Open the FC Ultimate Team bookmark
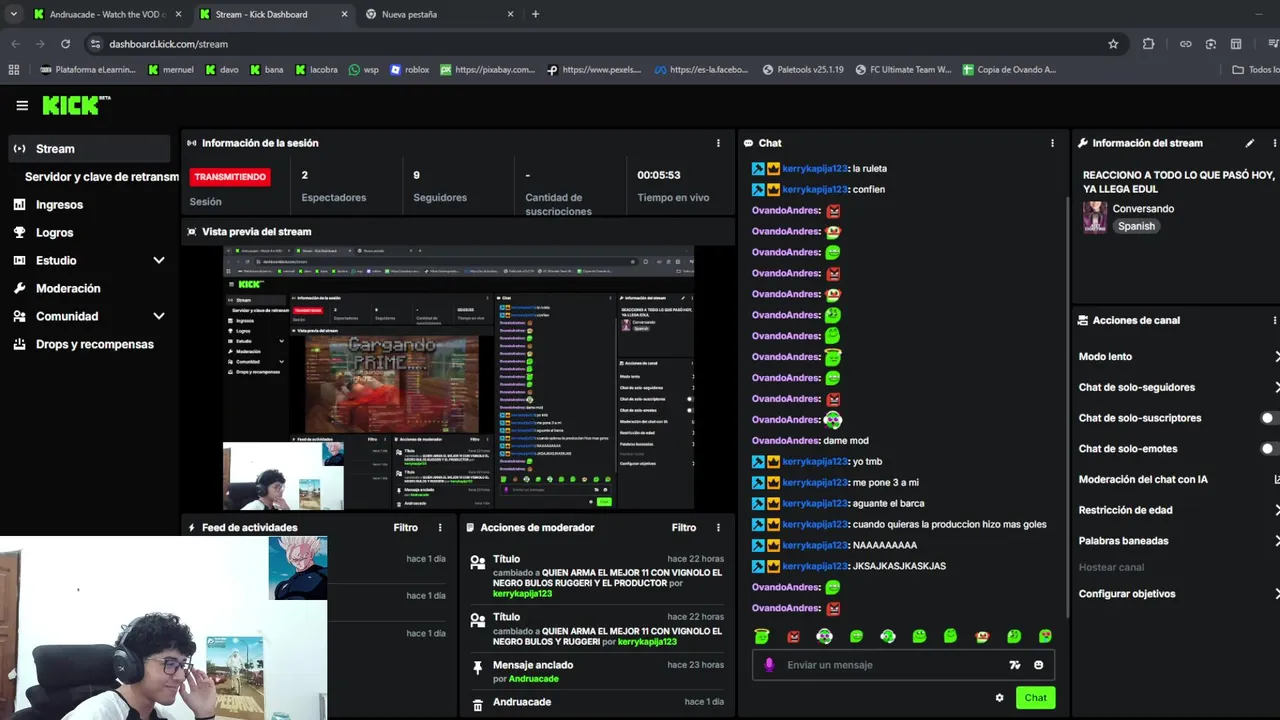1280x720 pixels. click(903, 70)
